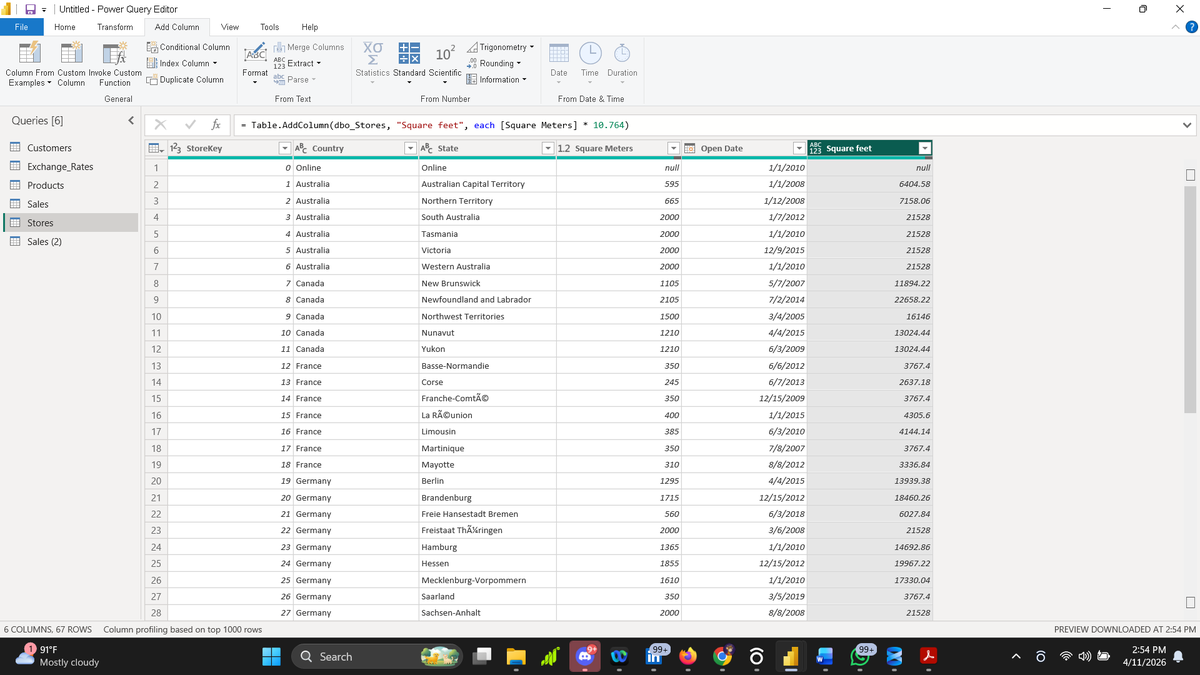Open the weather widget on taskbar
The image size is (1200, 675).
click(60, 656)
